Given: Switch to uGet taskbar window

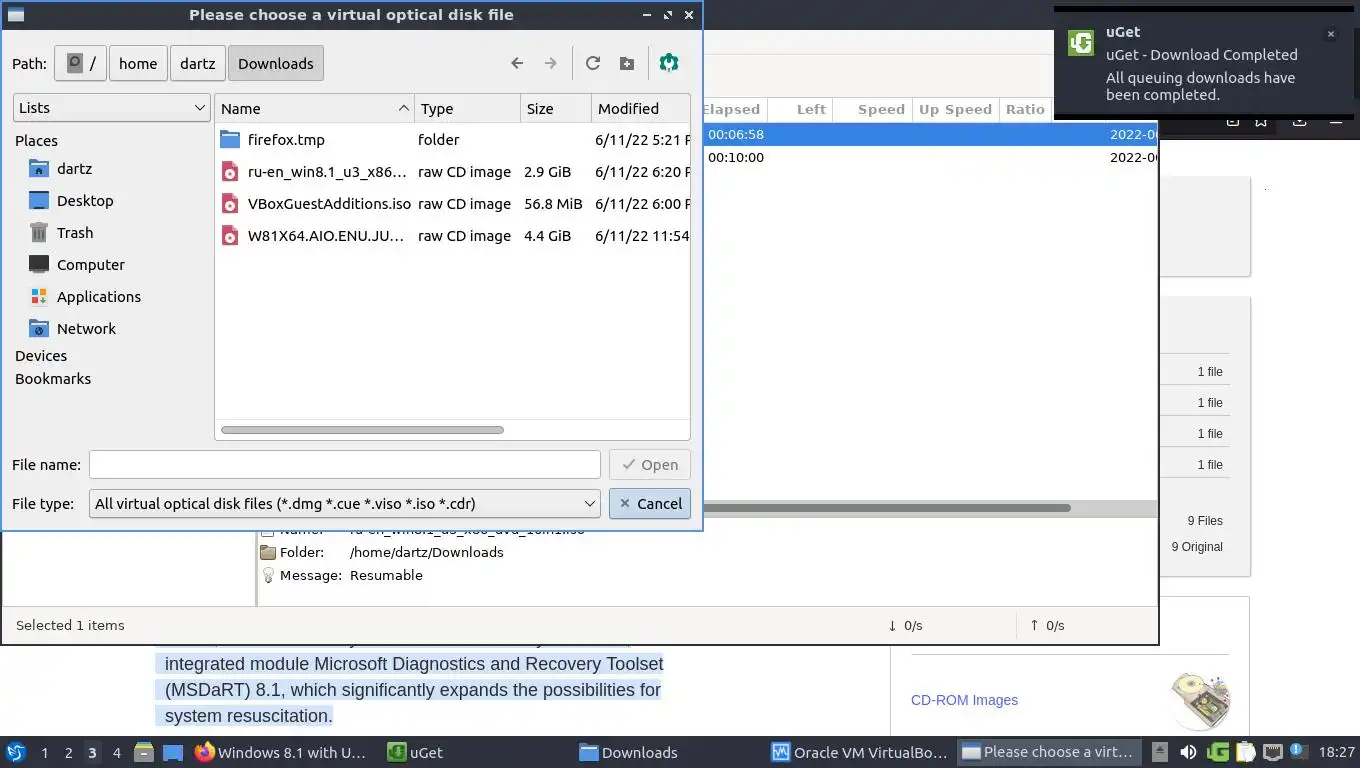Looking at the screenshot, I should [x=476, y=752].
